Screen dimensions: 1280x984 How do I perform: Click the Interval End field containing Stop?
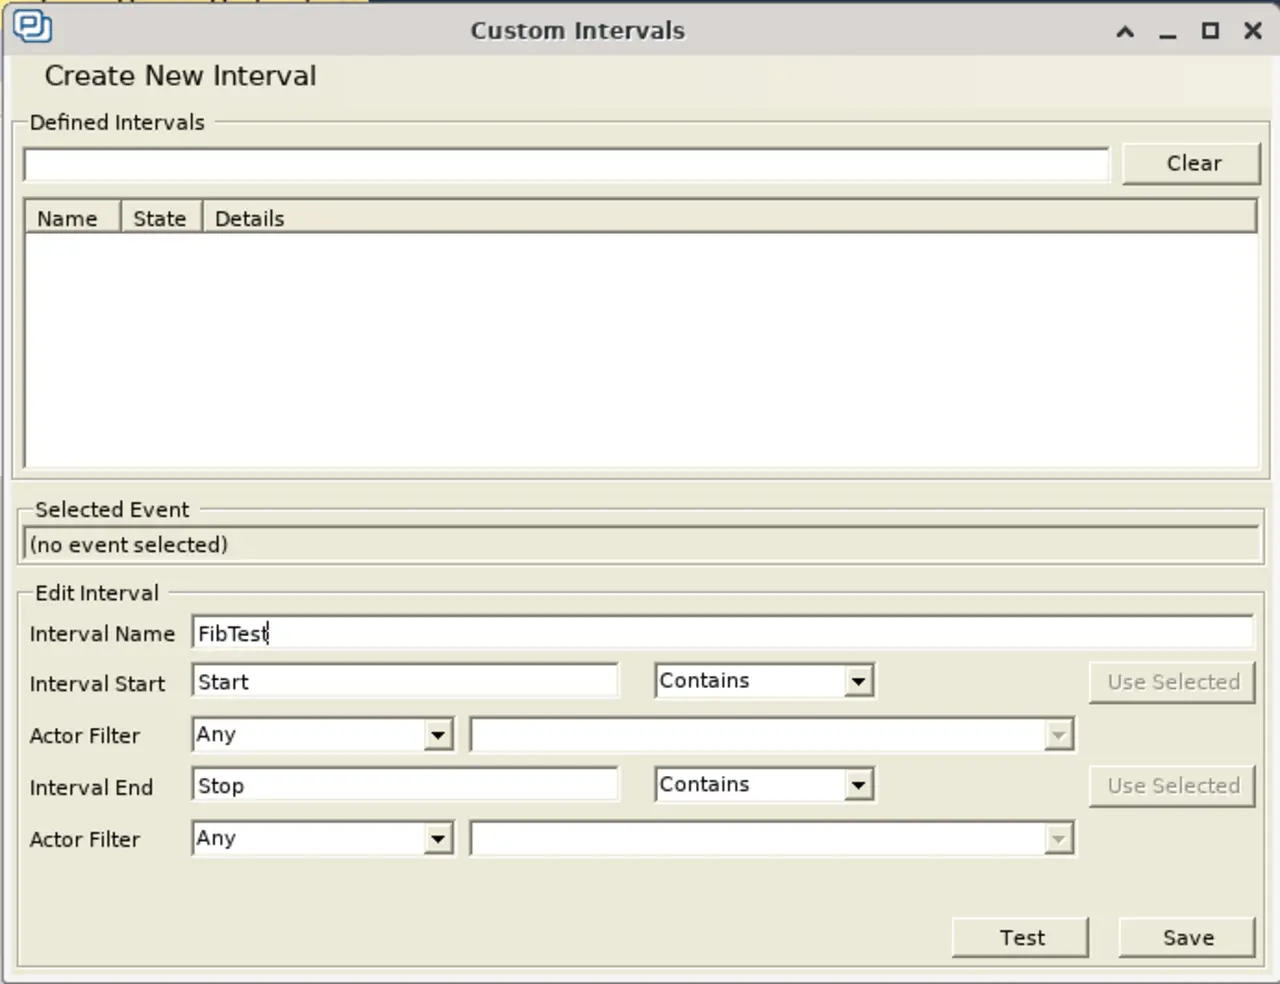tap(404, 785)
